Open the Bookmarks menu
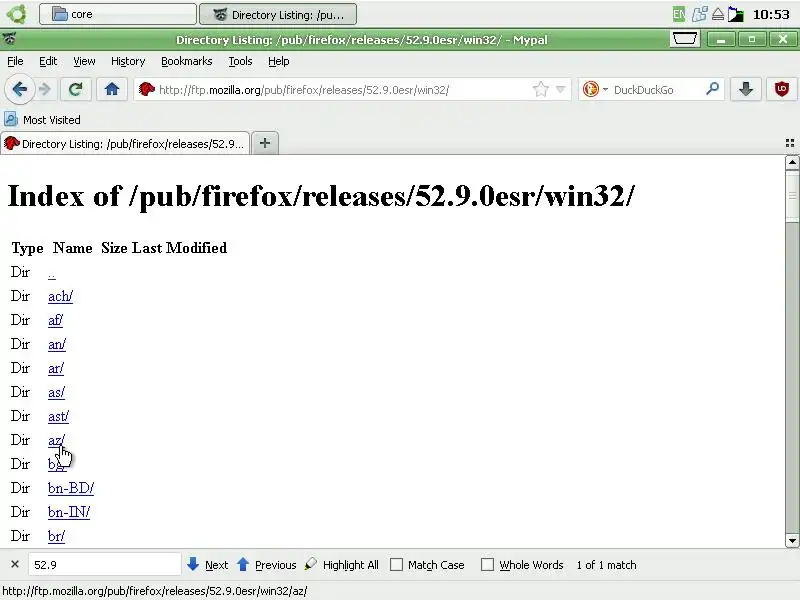The width and height of the screenshot is (800, 600). [187, 61]
